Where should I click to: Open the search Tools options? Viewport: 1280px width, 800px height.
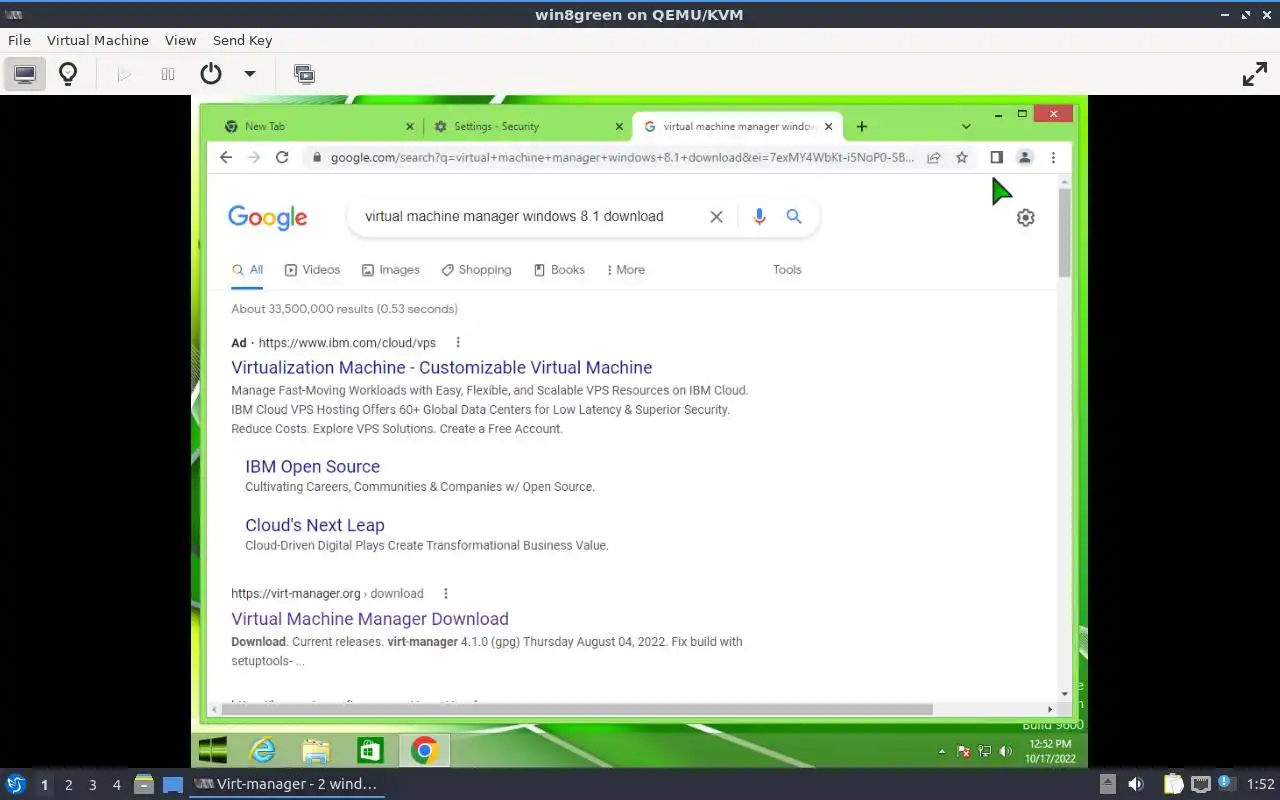(787, 270)
